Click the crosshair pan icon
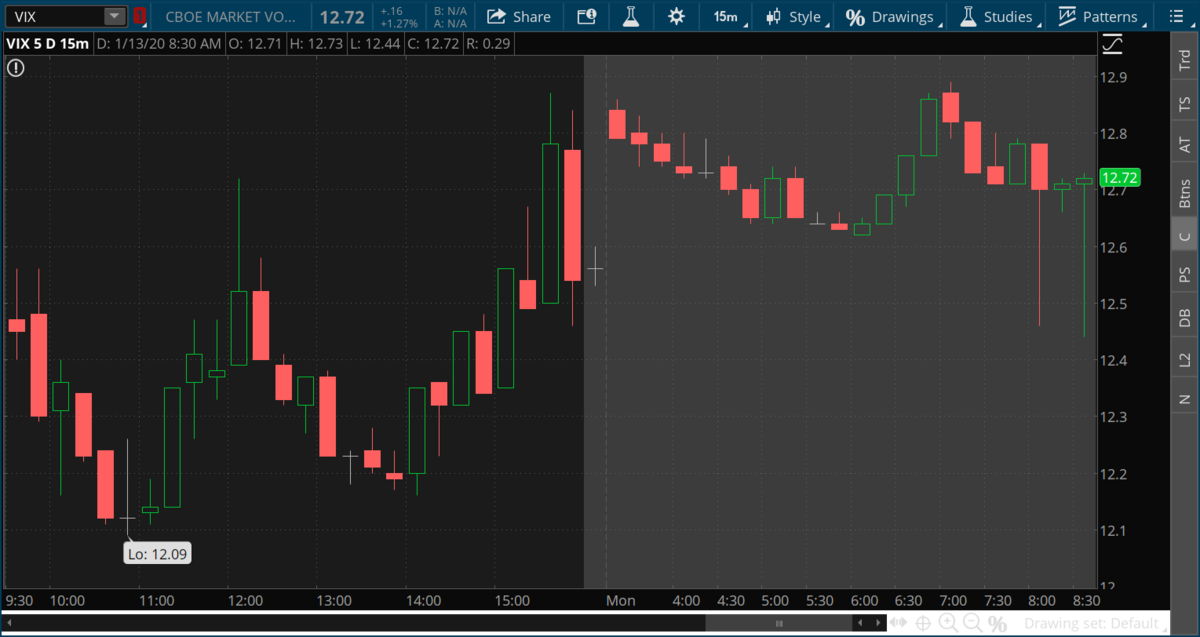This screenshot has width=1200, height=637. 923,623
